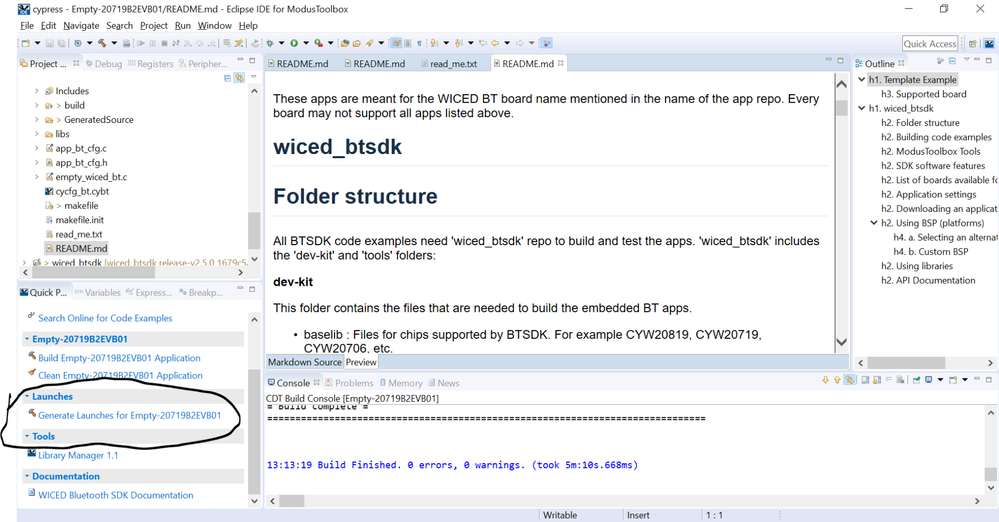Click Library Manager 1.1 link
The width and height of the screenshot is (999, 522).
[78, 455]
